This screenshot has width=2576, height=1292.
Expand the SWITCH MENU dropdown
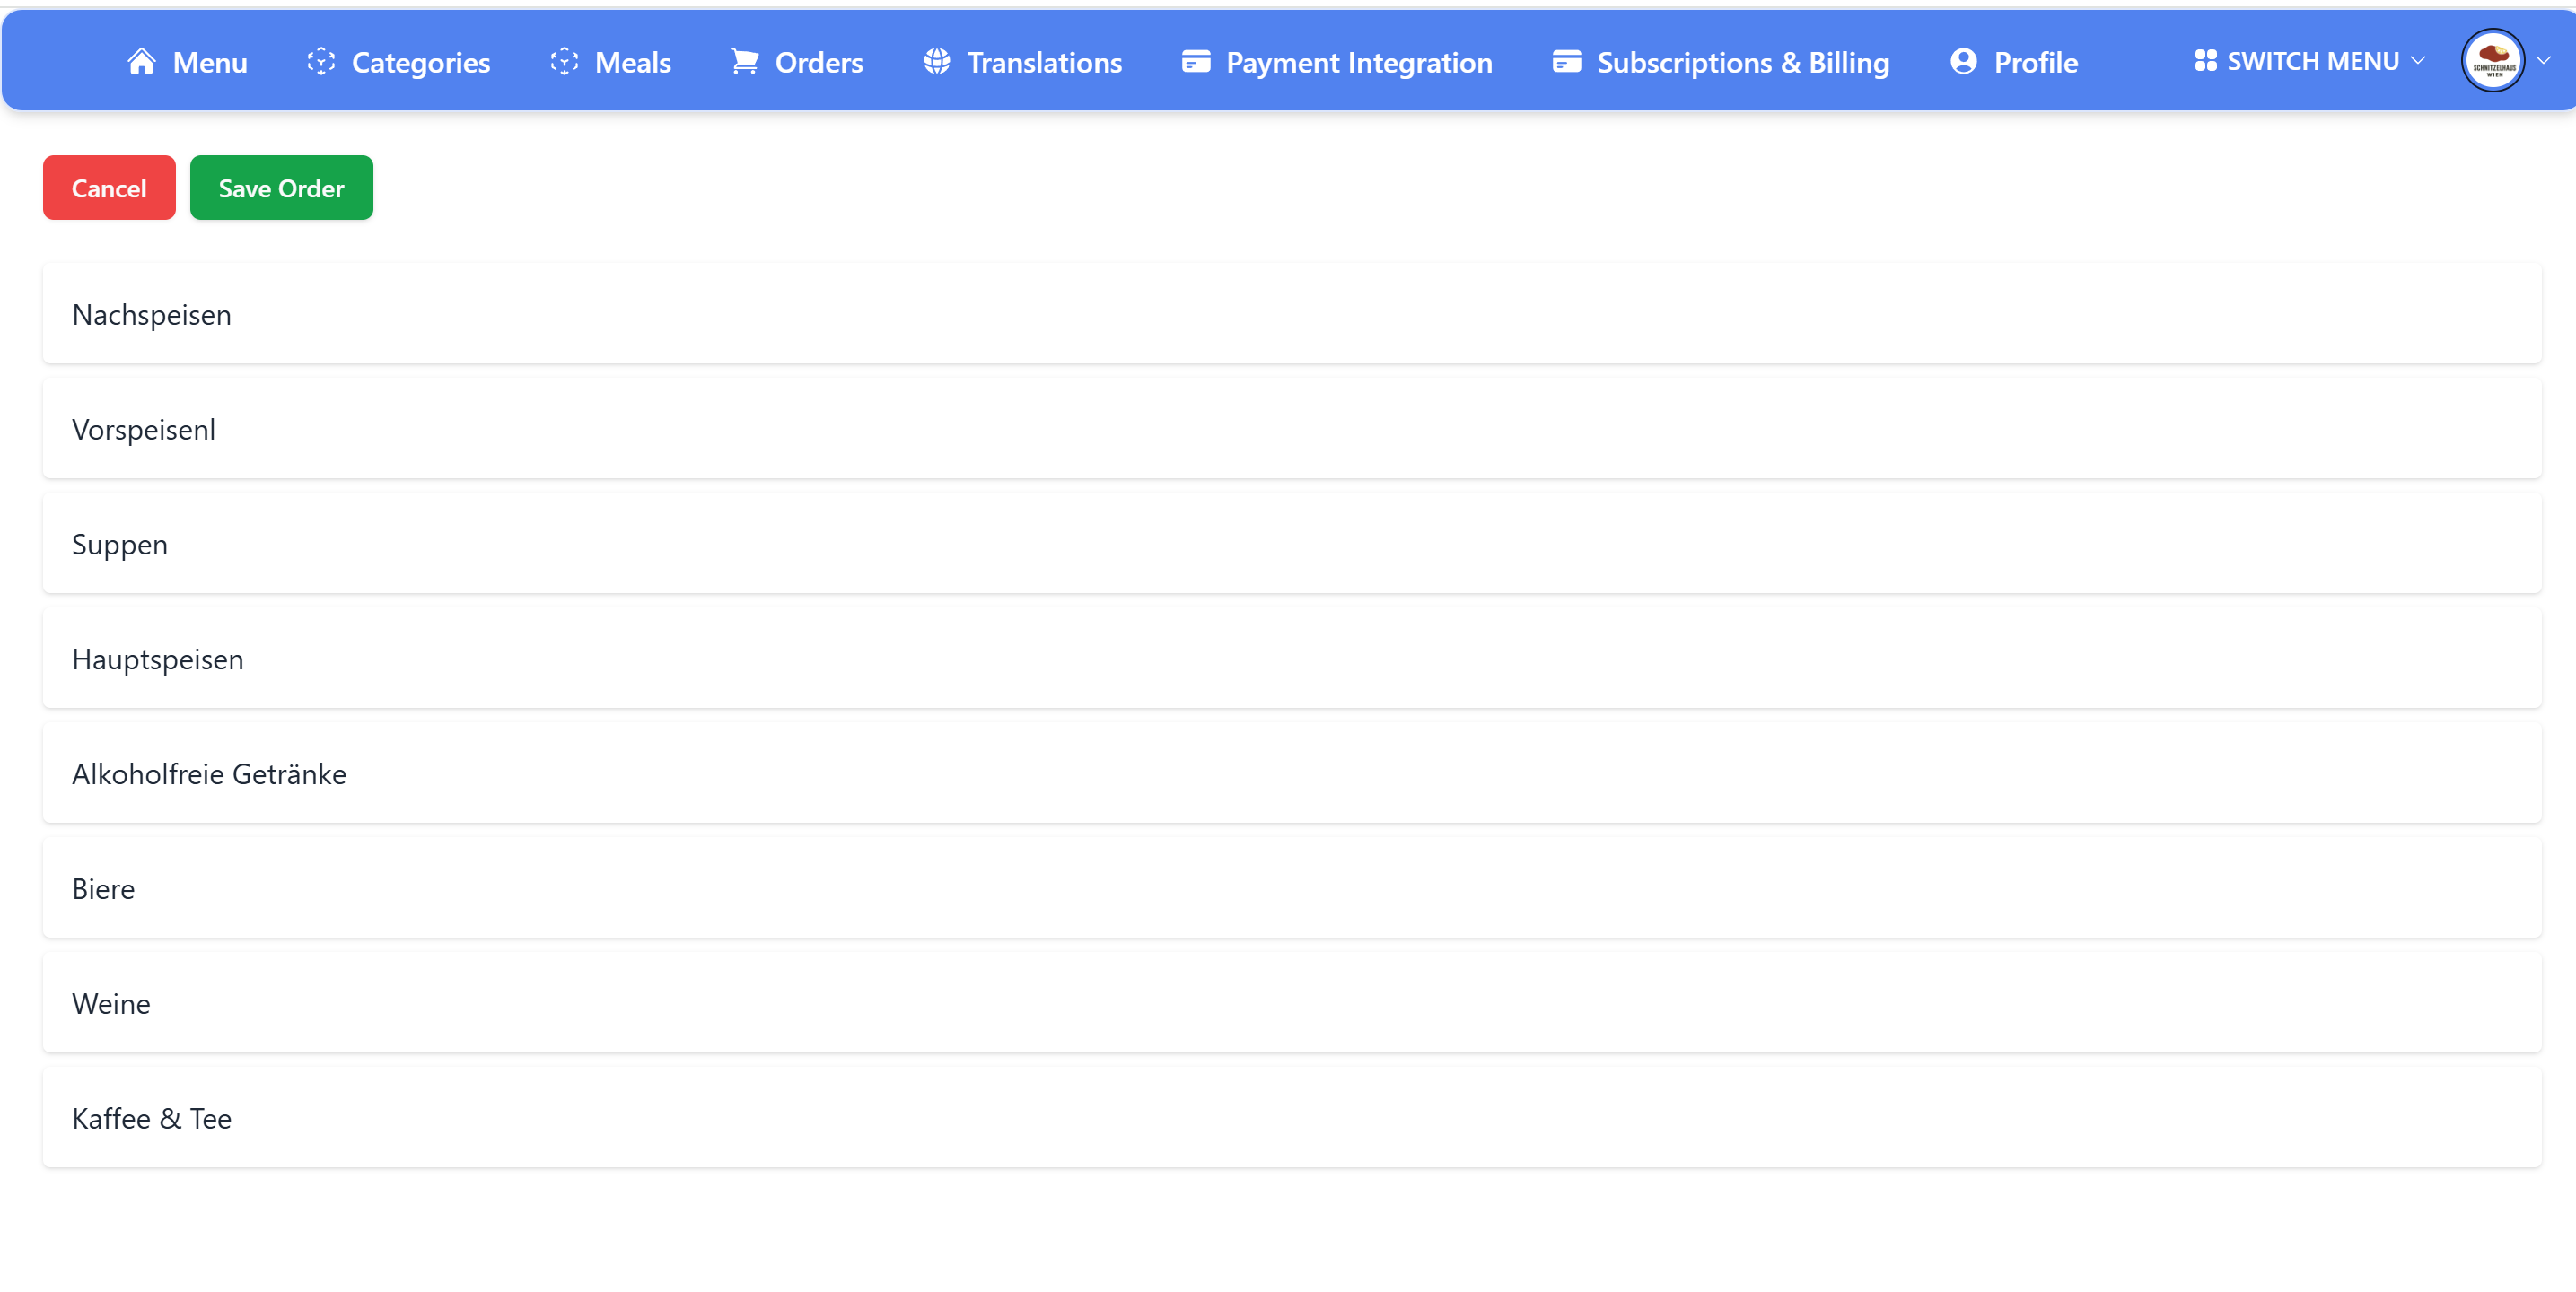click(2419, 60)
